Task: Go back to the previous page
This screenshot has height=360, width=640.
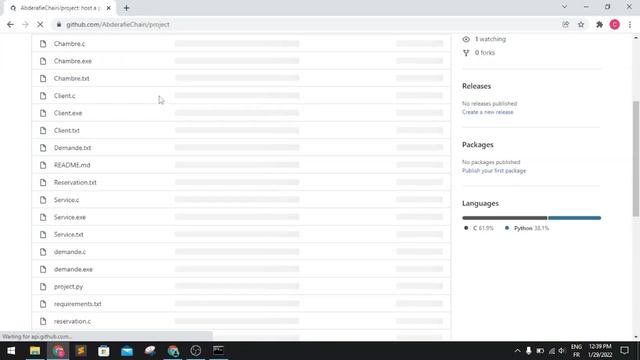Action: (10, 24)
